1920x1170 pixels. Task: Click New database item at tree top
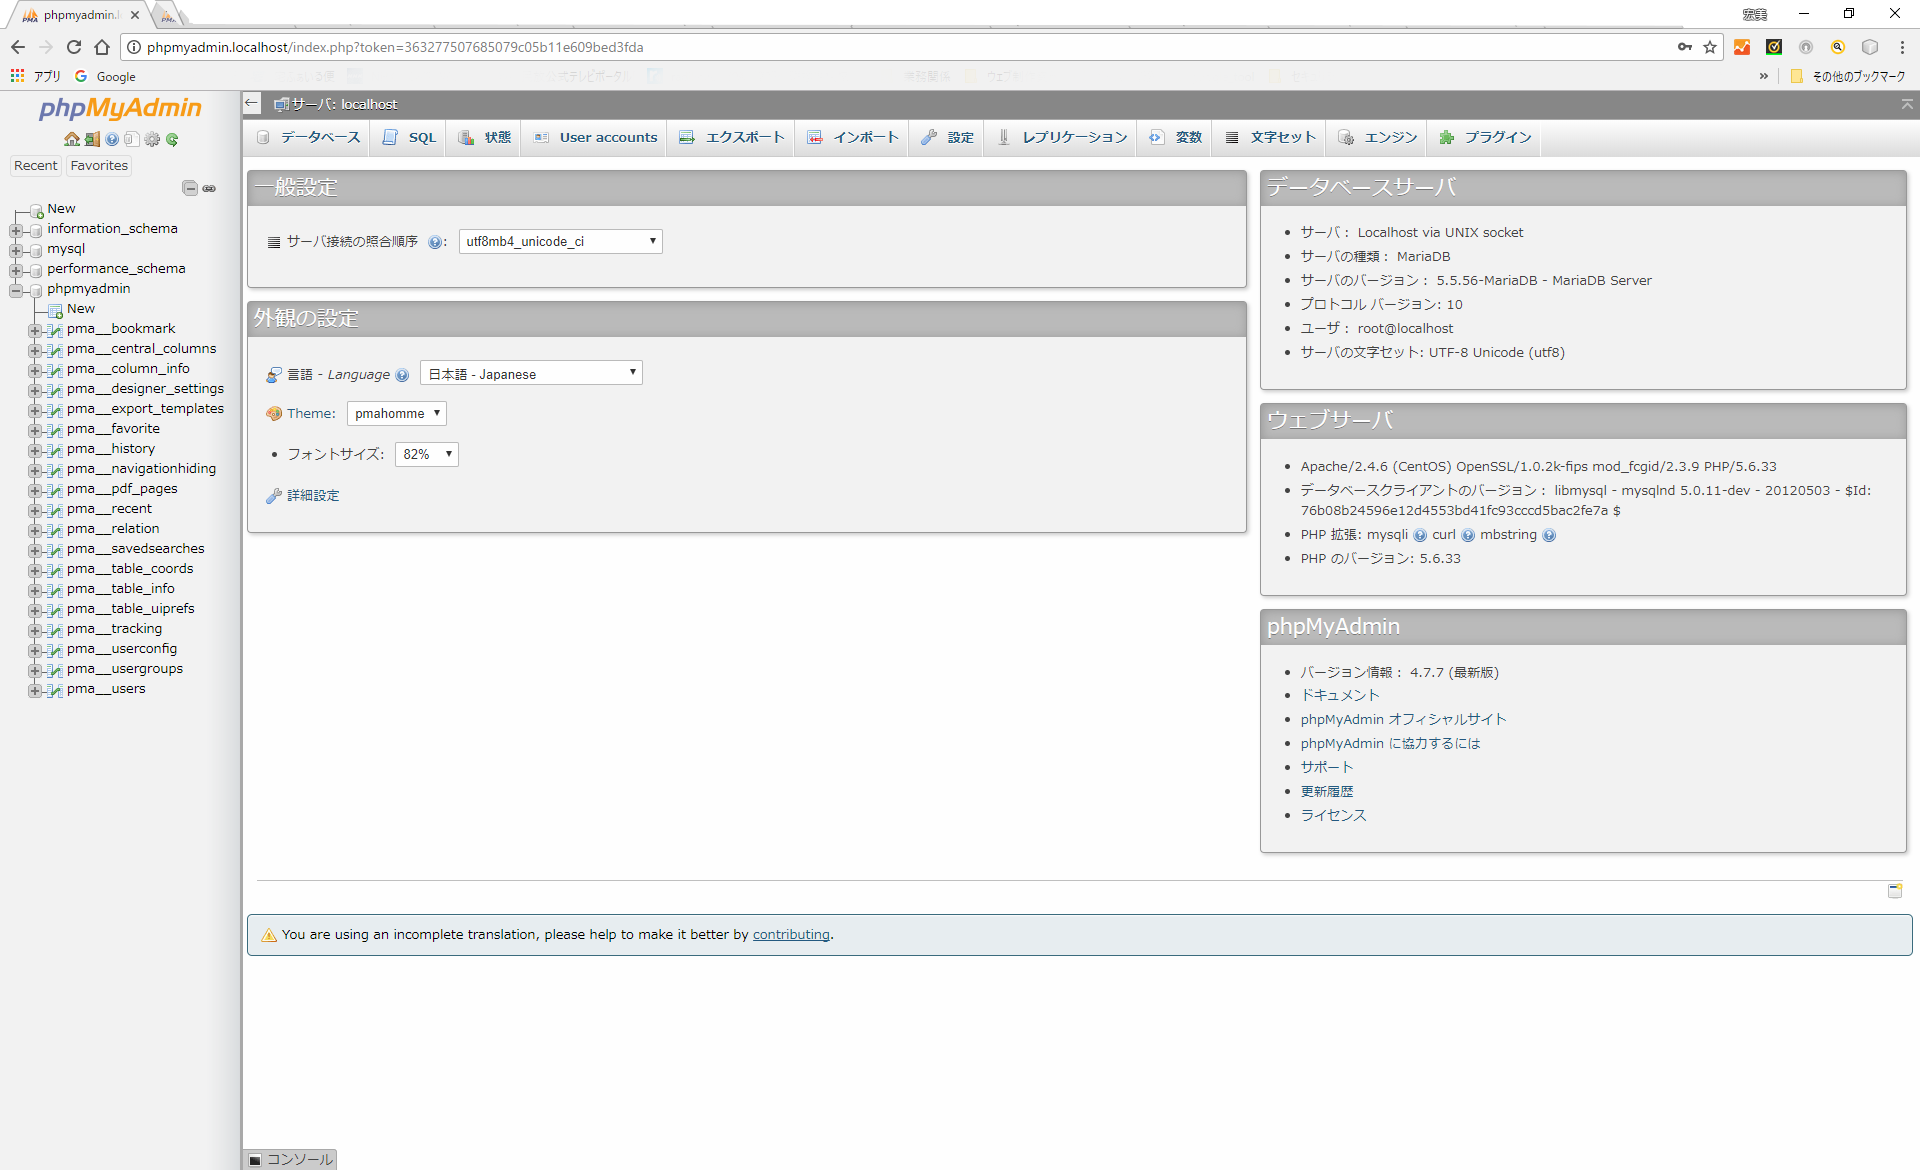61,209
